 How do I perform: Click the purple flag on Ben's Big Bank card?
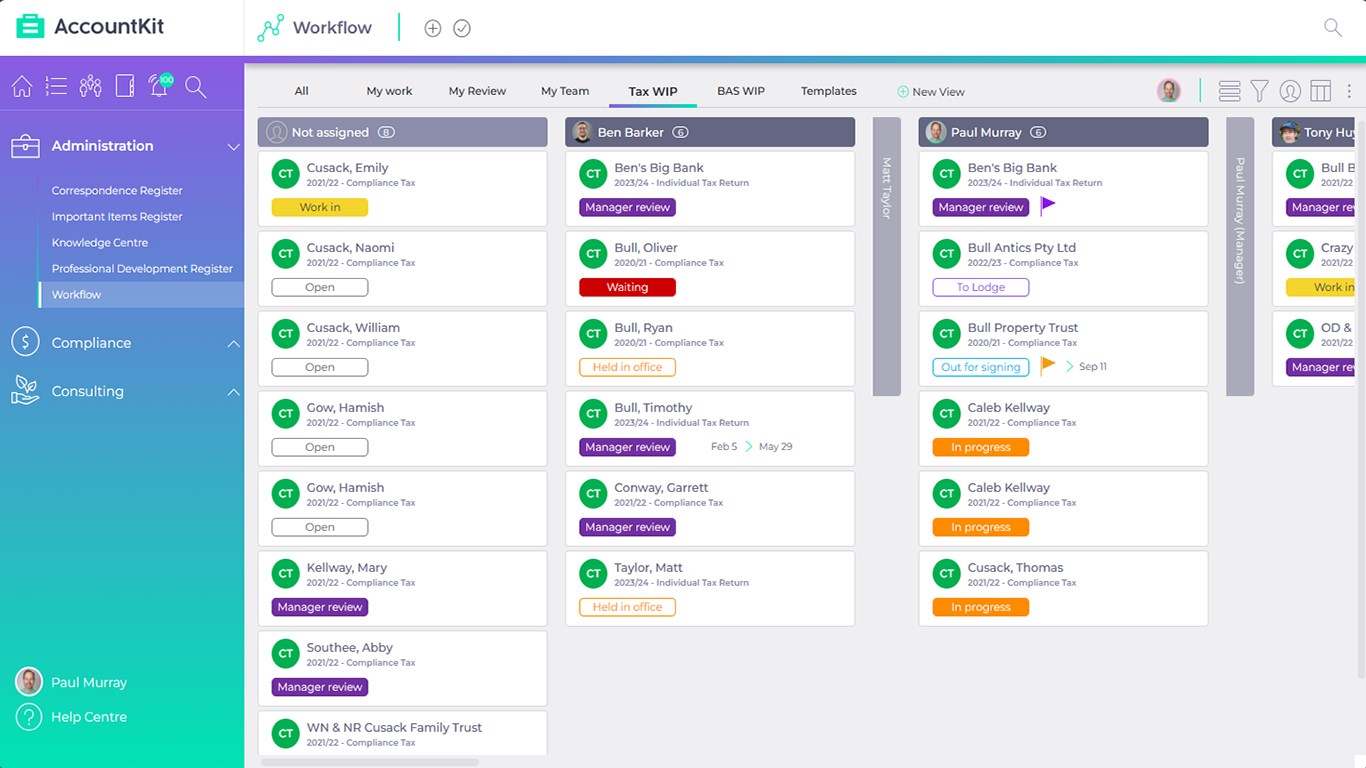(1047, 206)
